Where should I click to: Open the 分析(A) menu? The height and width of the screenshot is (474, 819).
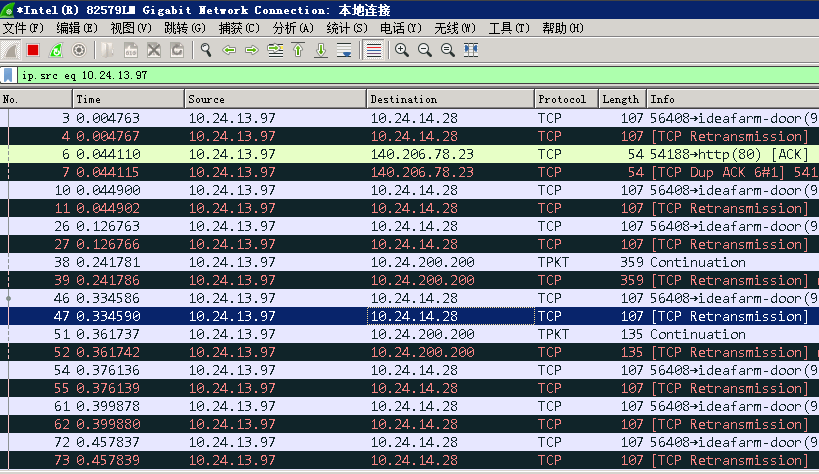click(293, 28)
